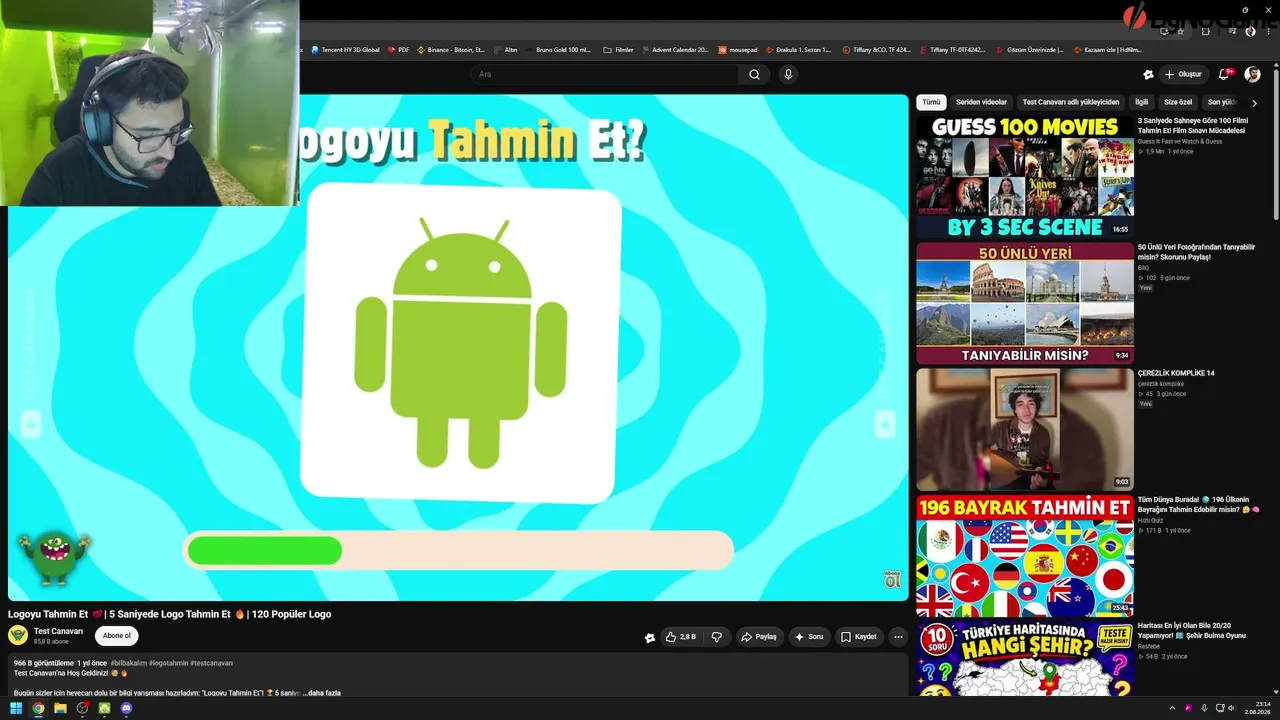Open the YouTube account avatar menu
The width and height of the screenshot is (1280, 720).
pos(1252,74)
